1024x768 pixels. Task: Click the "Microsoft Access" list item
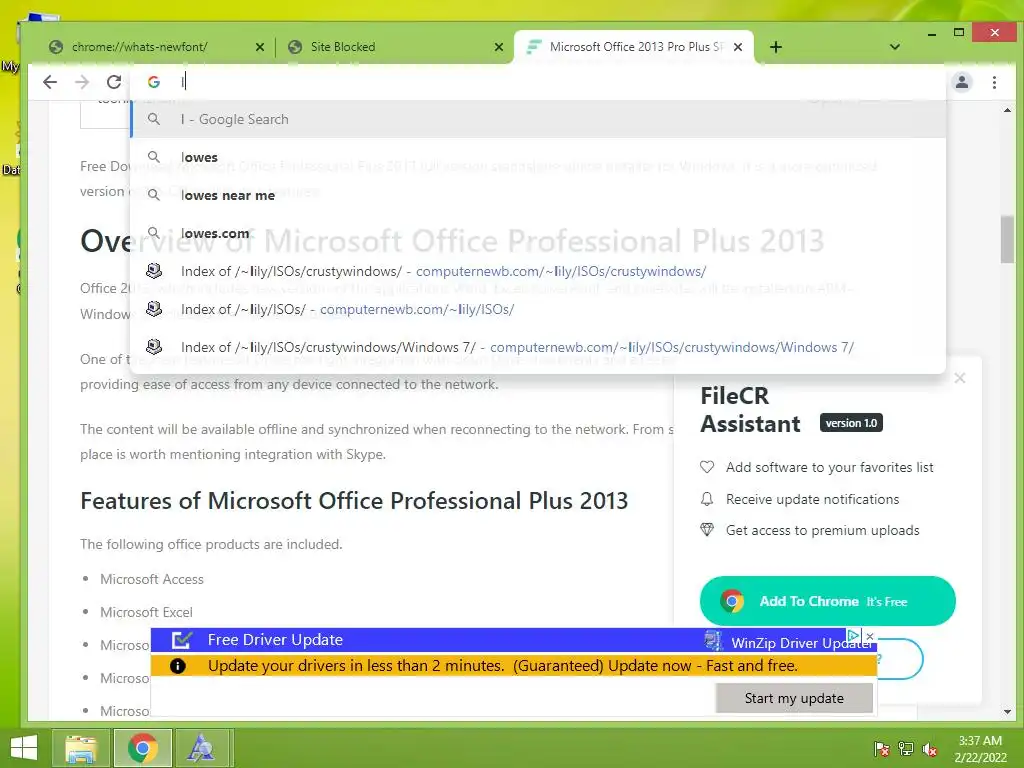point(152,579)
